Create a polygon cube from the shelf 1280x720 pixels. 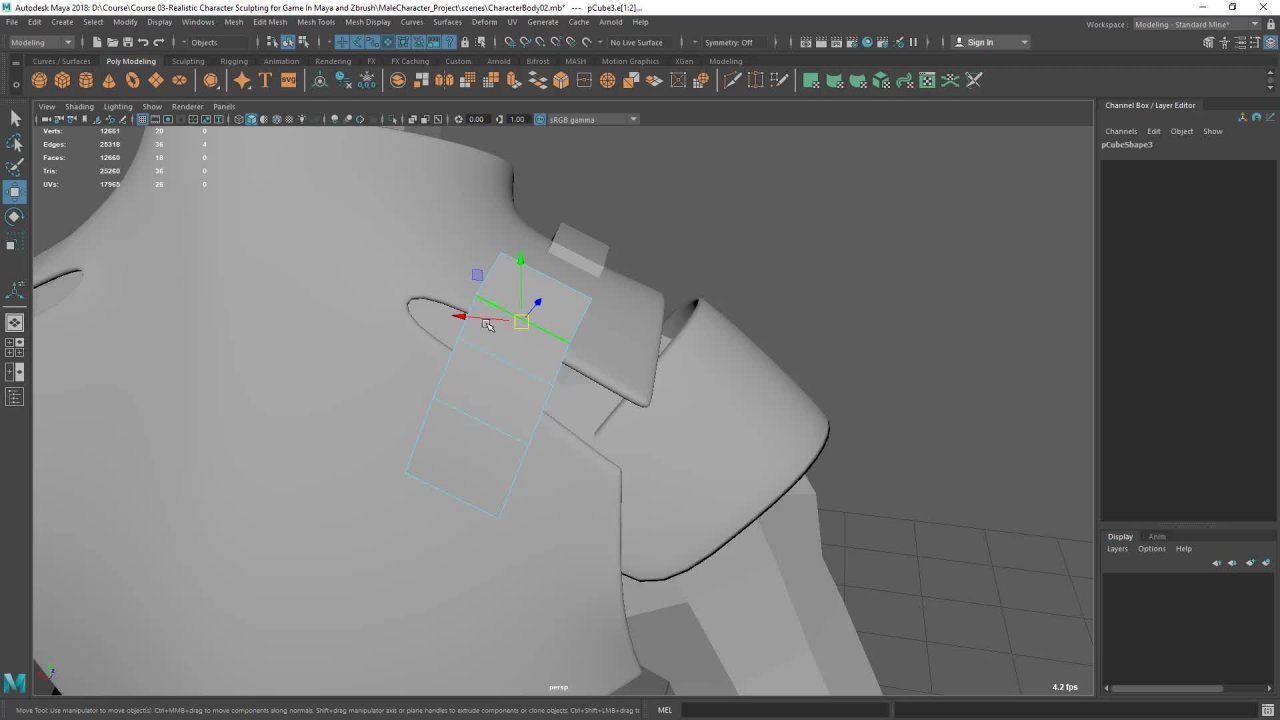(x=62, y=81)
